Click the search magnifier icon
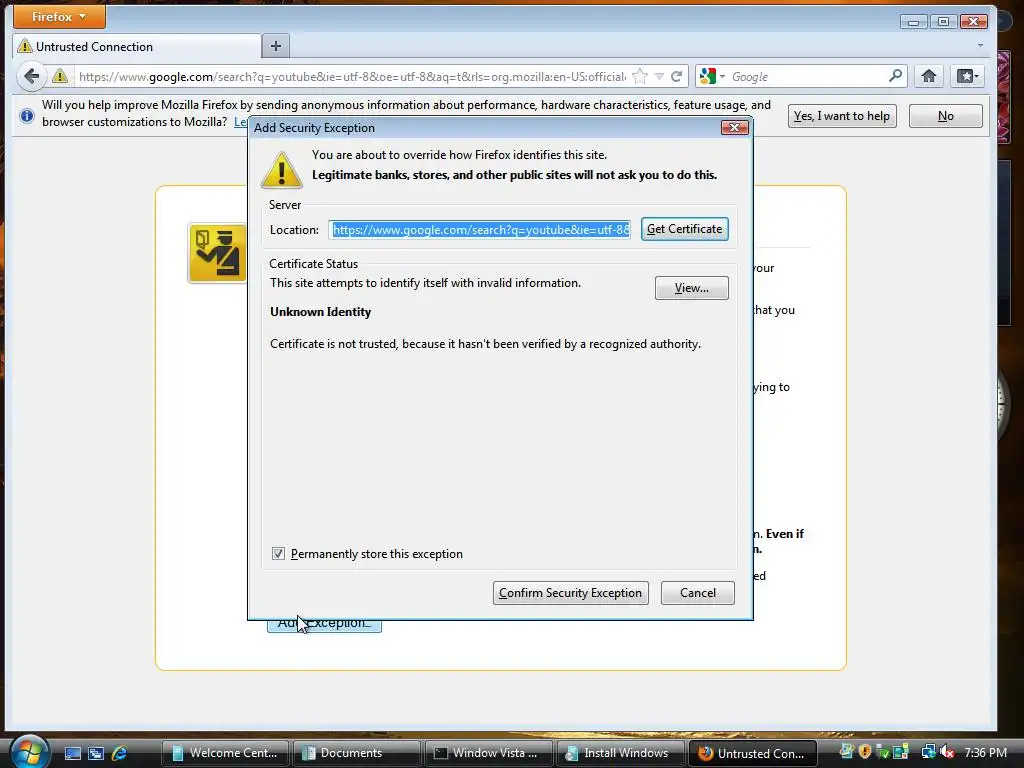The height and width of the screenshot is (768, 1024). (895, 76)
